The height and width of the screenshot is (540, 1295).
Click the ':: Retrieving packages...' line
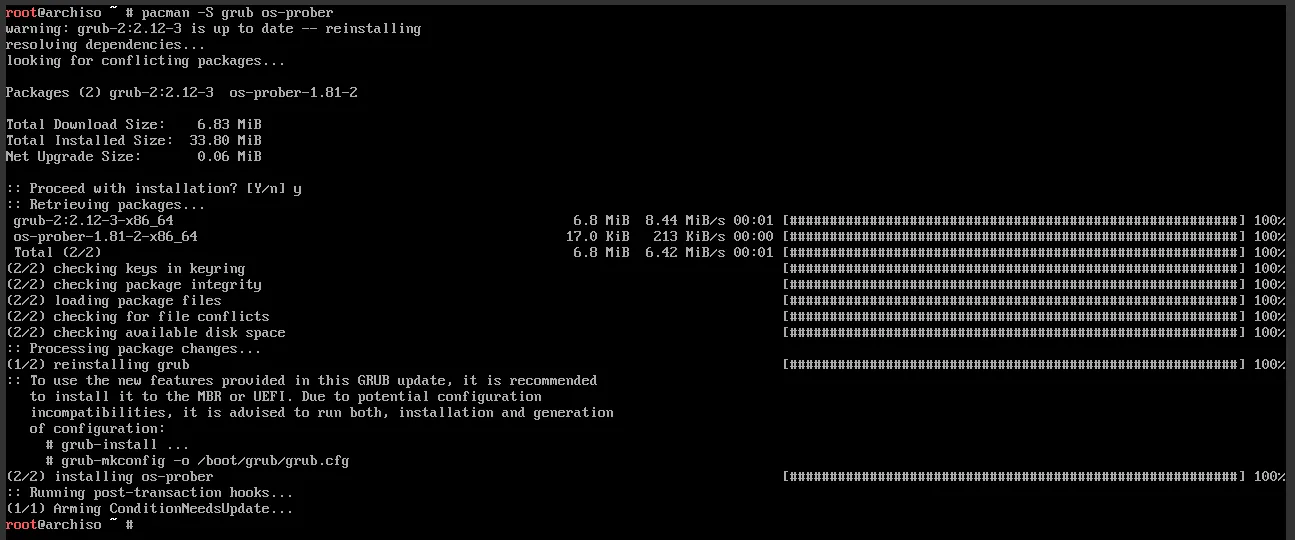pyautogui.click(x=106, y=205)
